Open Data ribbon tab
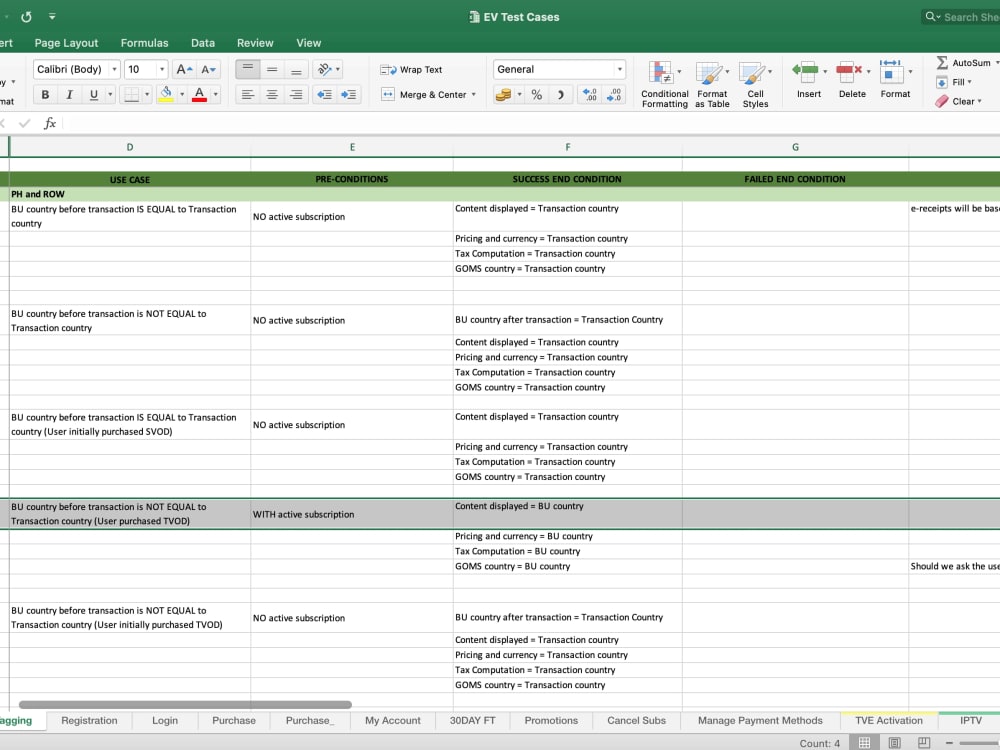 click(x=203, y=43)
